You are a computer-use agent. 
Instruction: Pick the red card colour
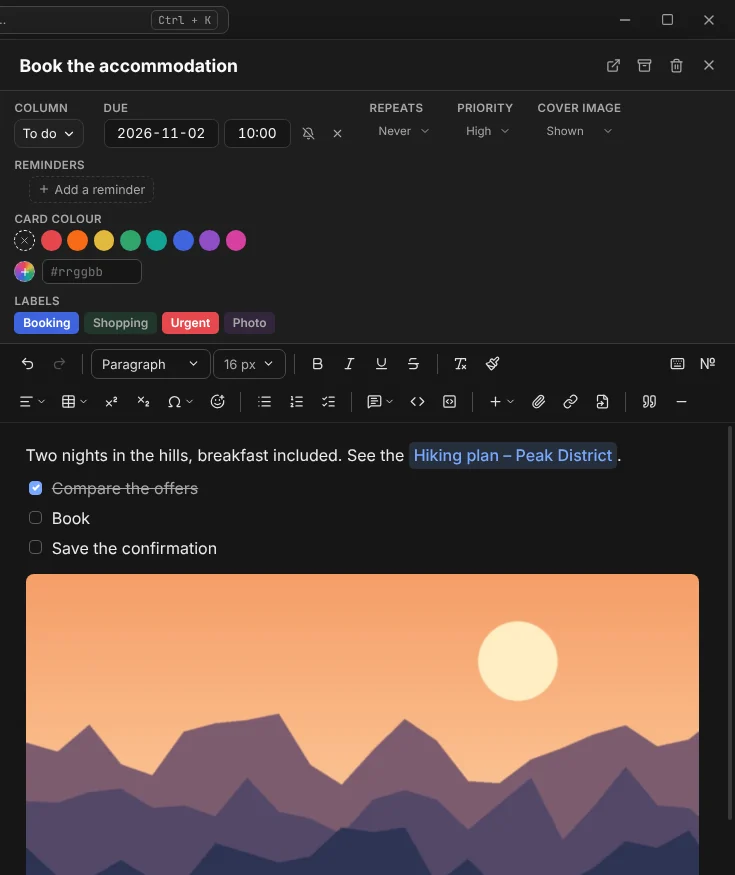tap(51, 241)
